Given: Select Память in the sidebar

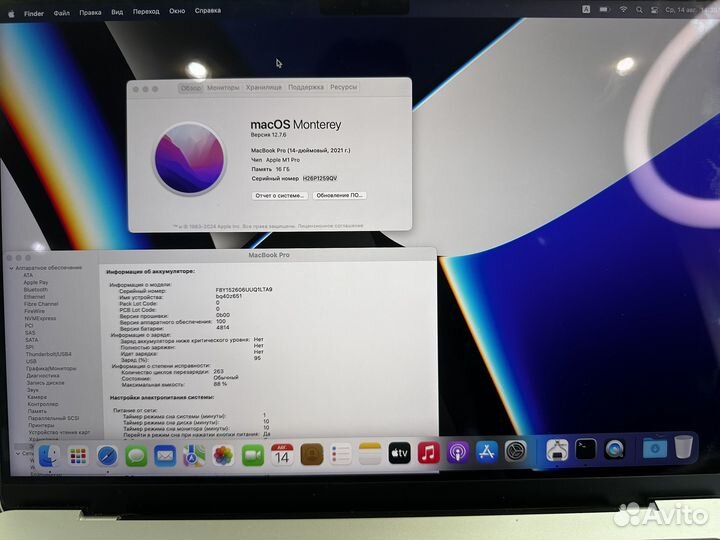Looking at the screenshot, I should (x=37, y=411).
